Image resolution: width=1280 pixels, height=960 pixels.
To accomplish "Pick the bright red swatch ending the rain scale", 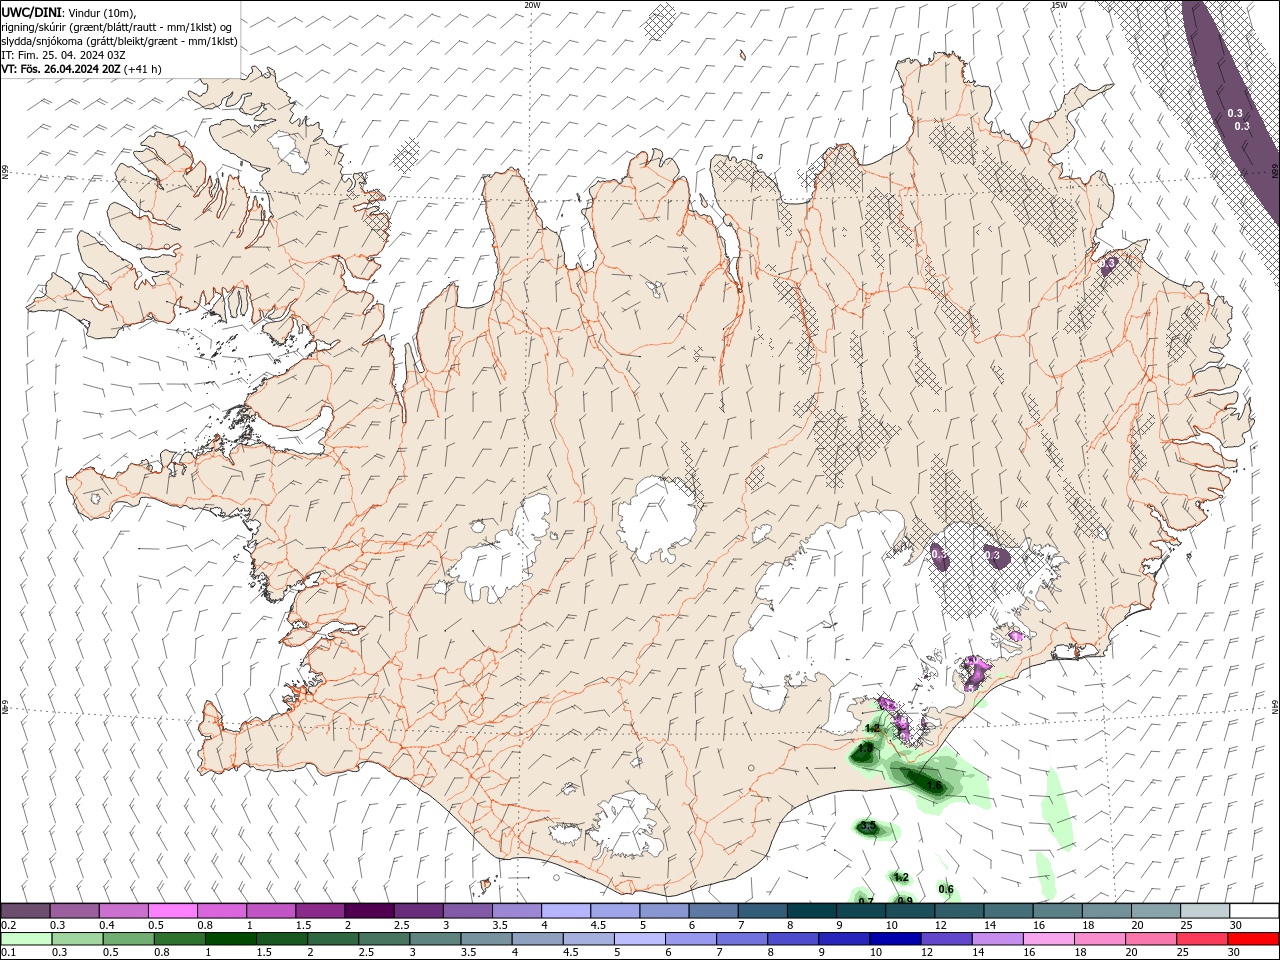I will (x=1253, y=939).
